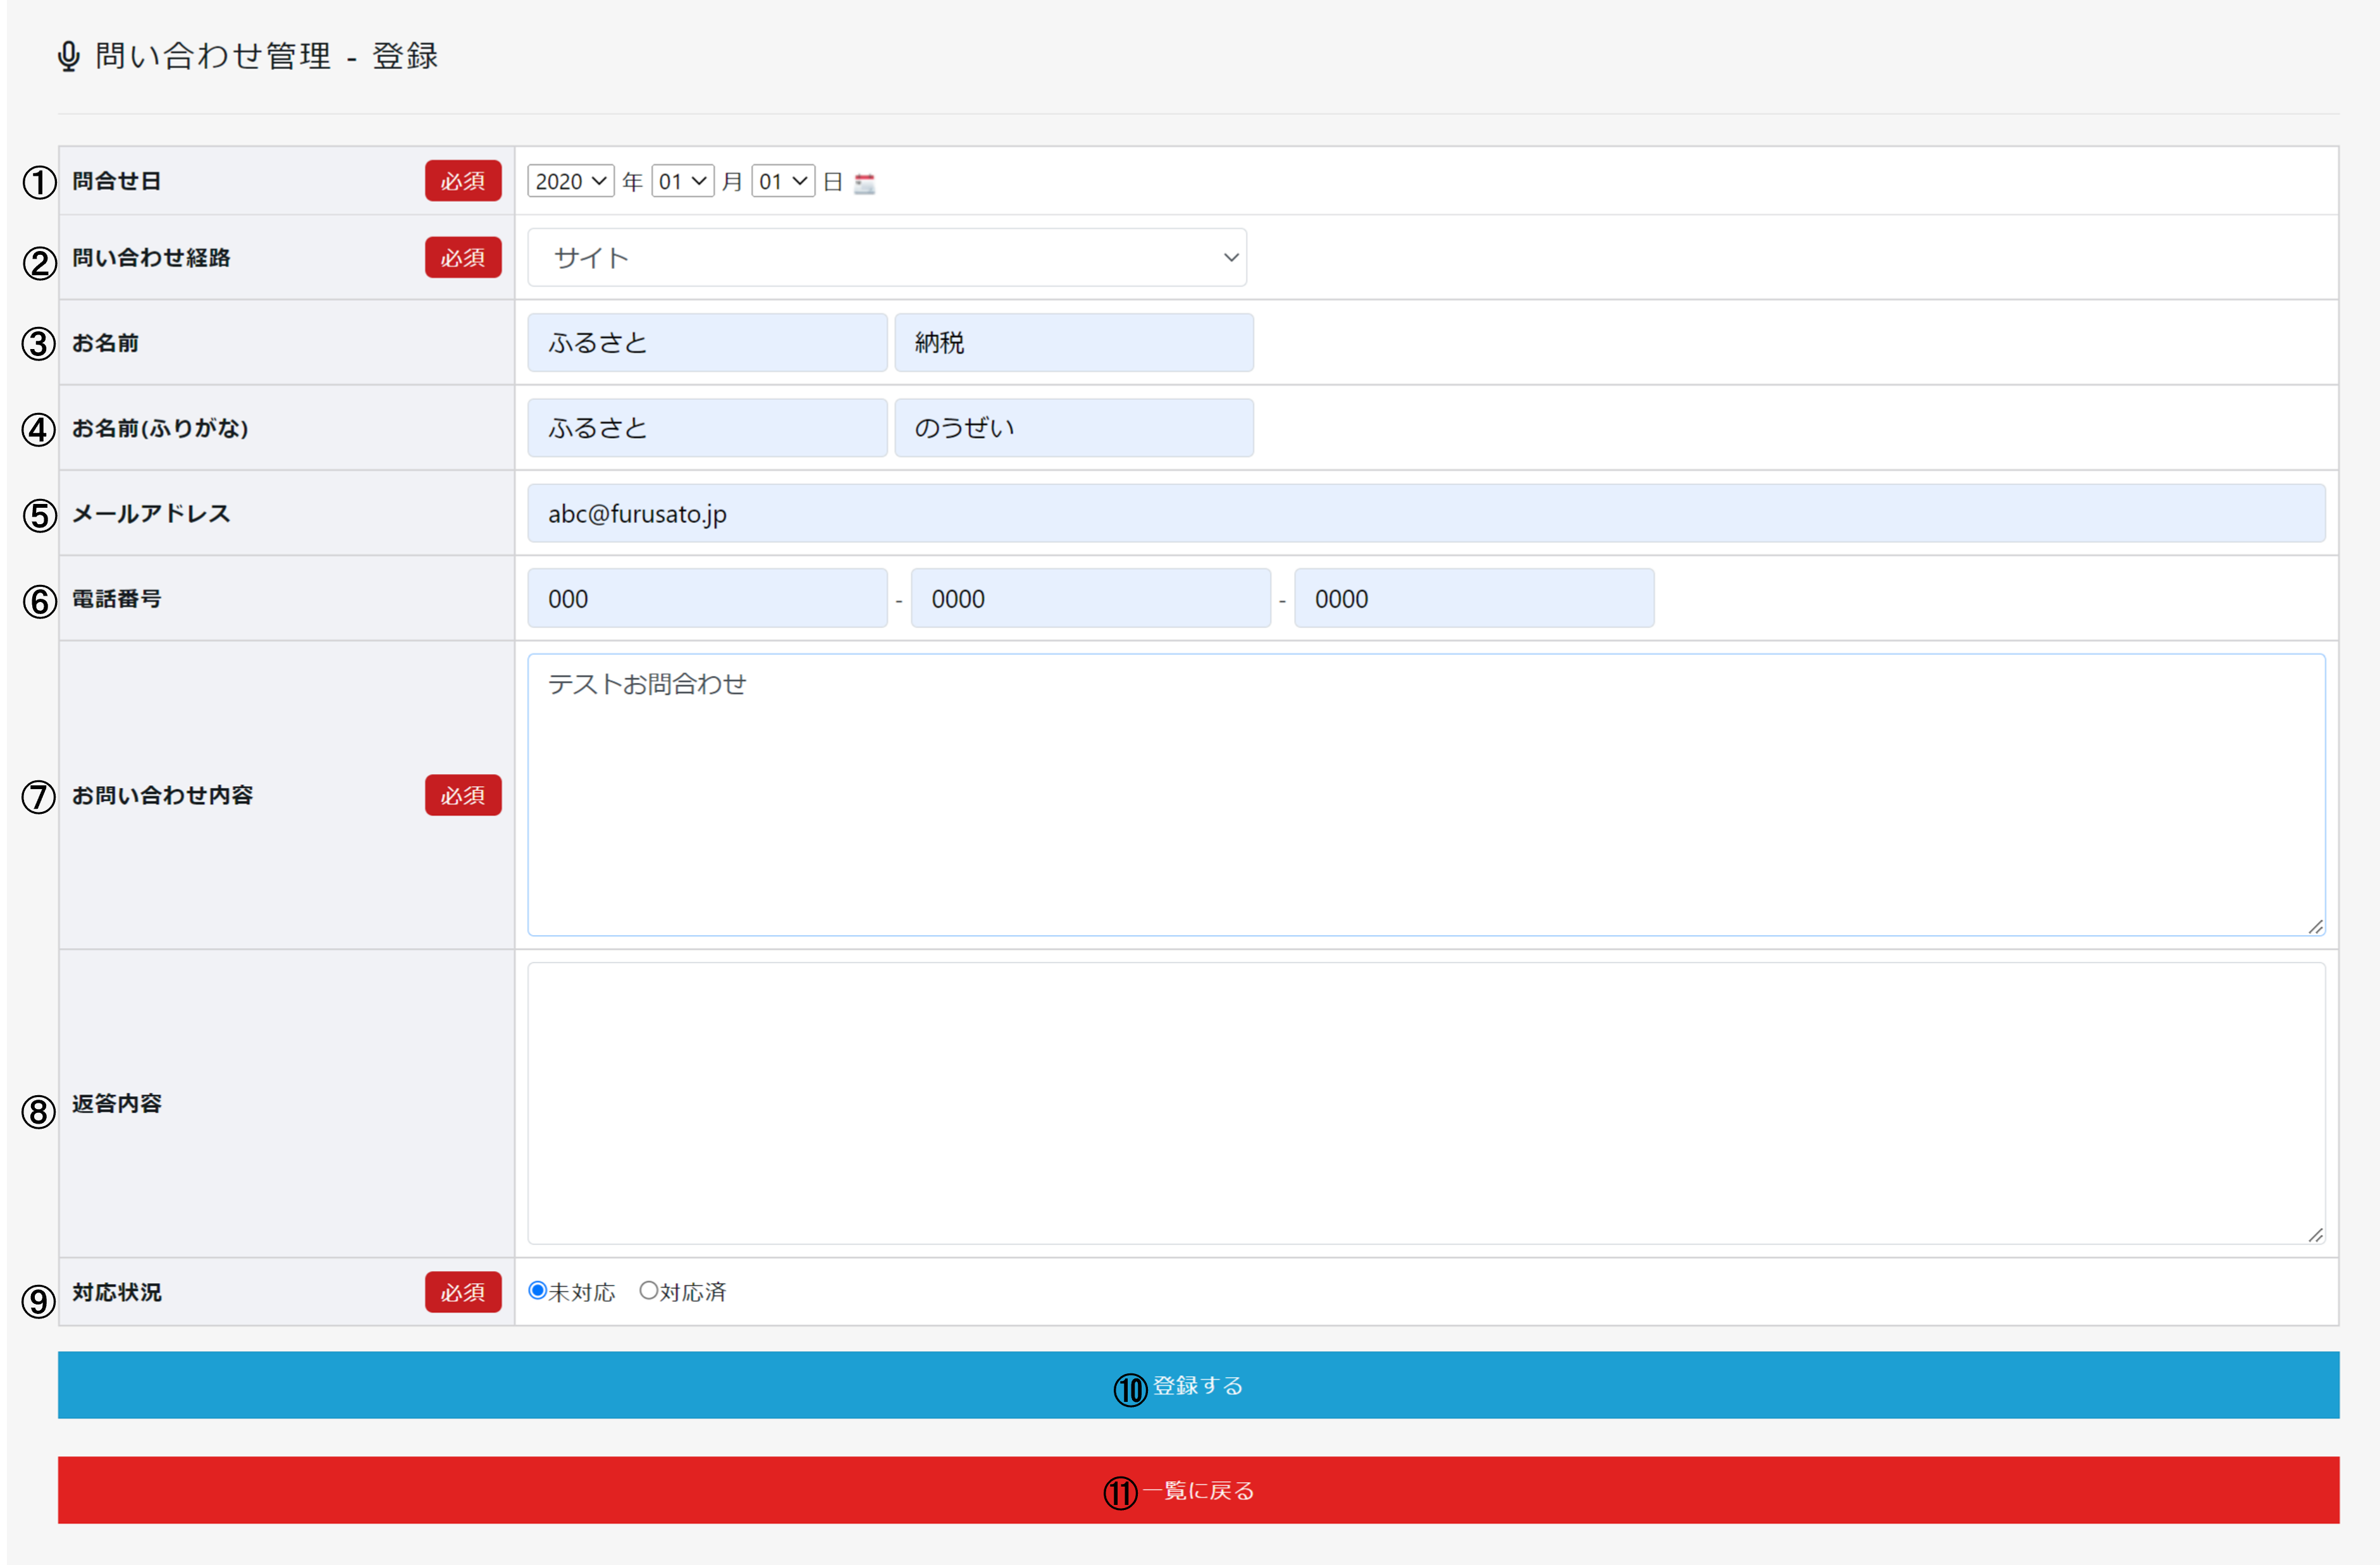The height and width of the screenshot is (1565, 2380).
Task: Select the 対応済 radio button
Action: (x=649, y=1290)
